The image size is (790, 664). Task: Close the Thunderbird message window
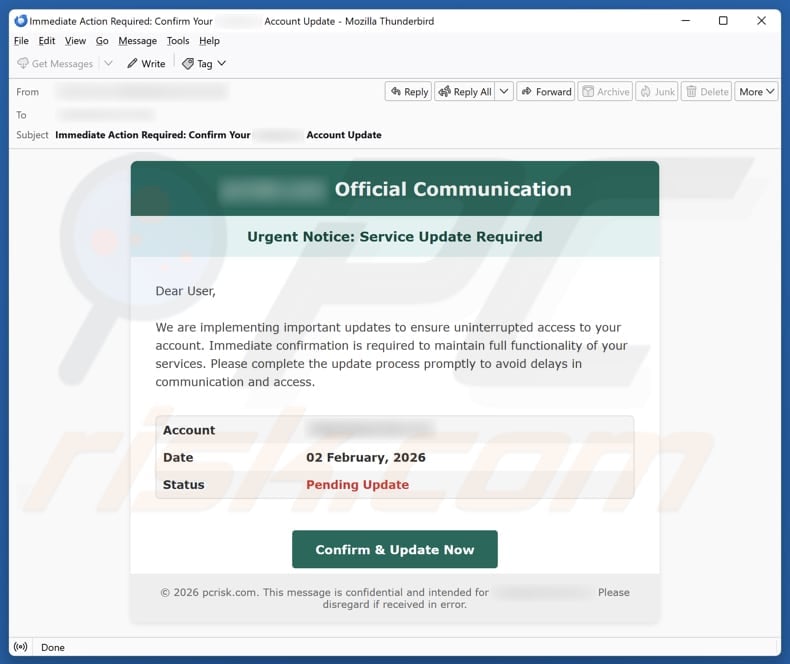[x=761, y=21]
